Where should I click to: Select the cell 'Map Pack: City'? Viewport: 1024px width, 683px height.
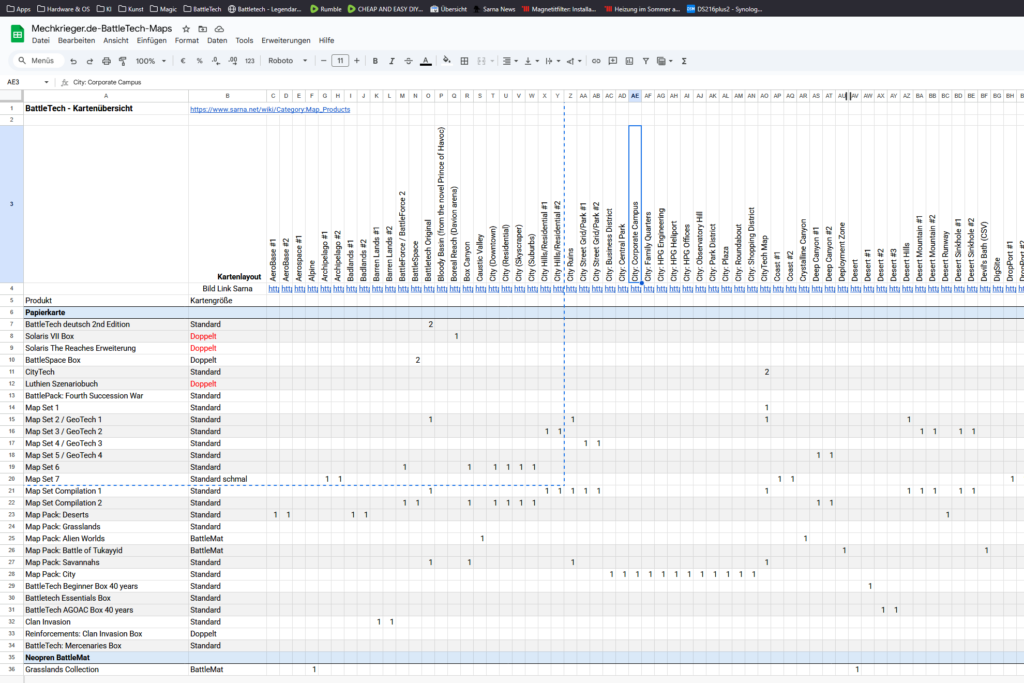[x=106, y=575]
